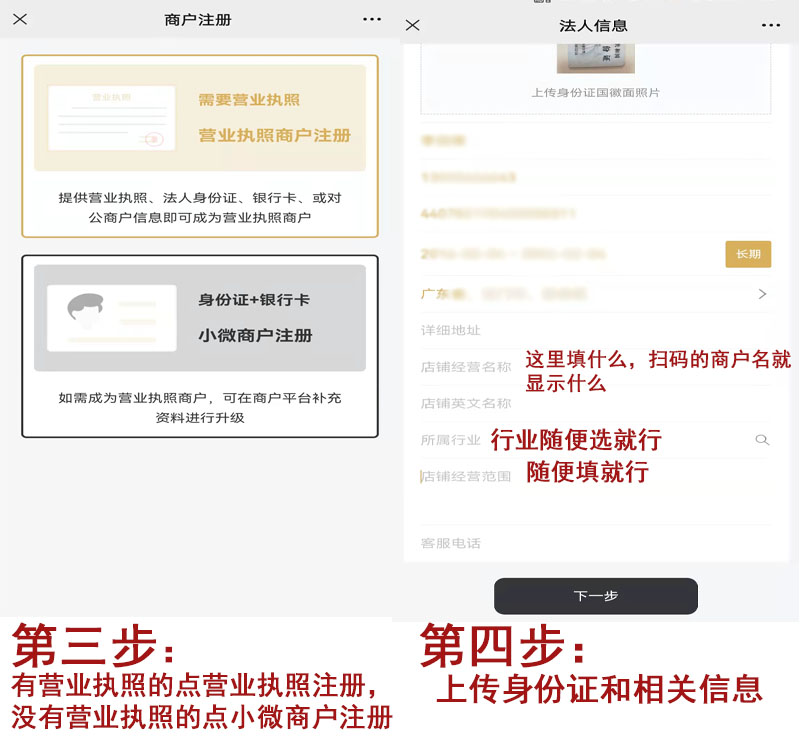This screenshot has height=750, width=800.
Task: Focus the 店铺经营范围 text area
Action: tap(595, 491)
